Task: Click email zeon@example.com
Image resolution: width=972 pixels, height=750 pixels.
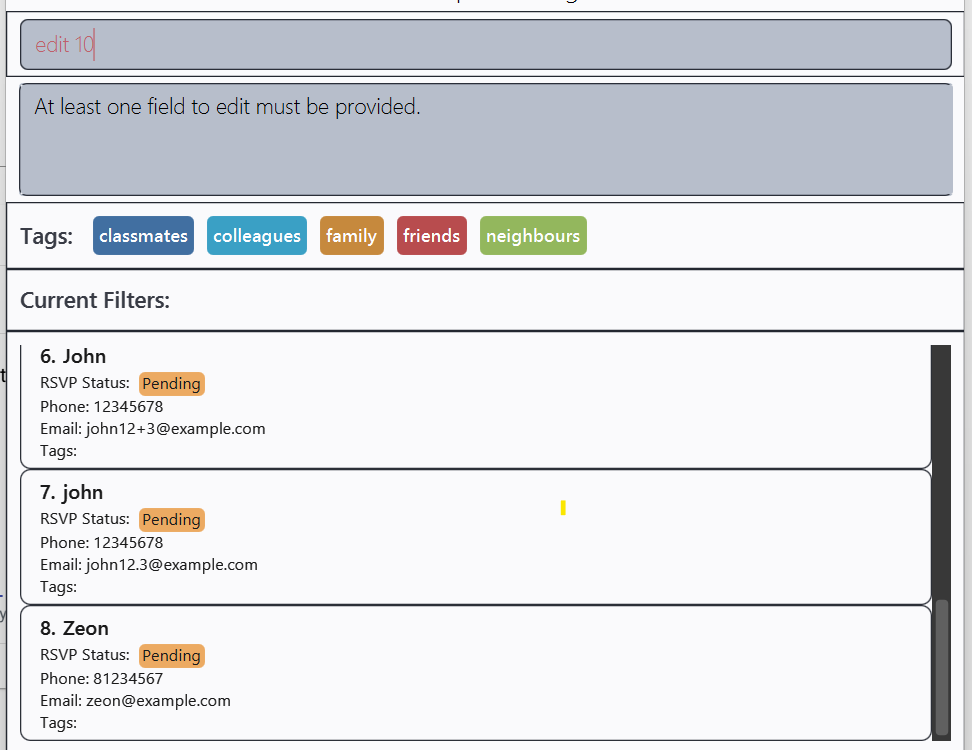Action: [158, 701]
